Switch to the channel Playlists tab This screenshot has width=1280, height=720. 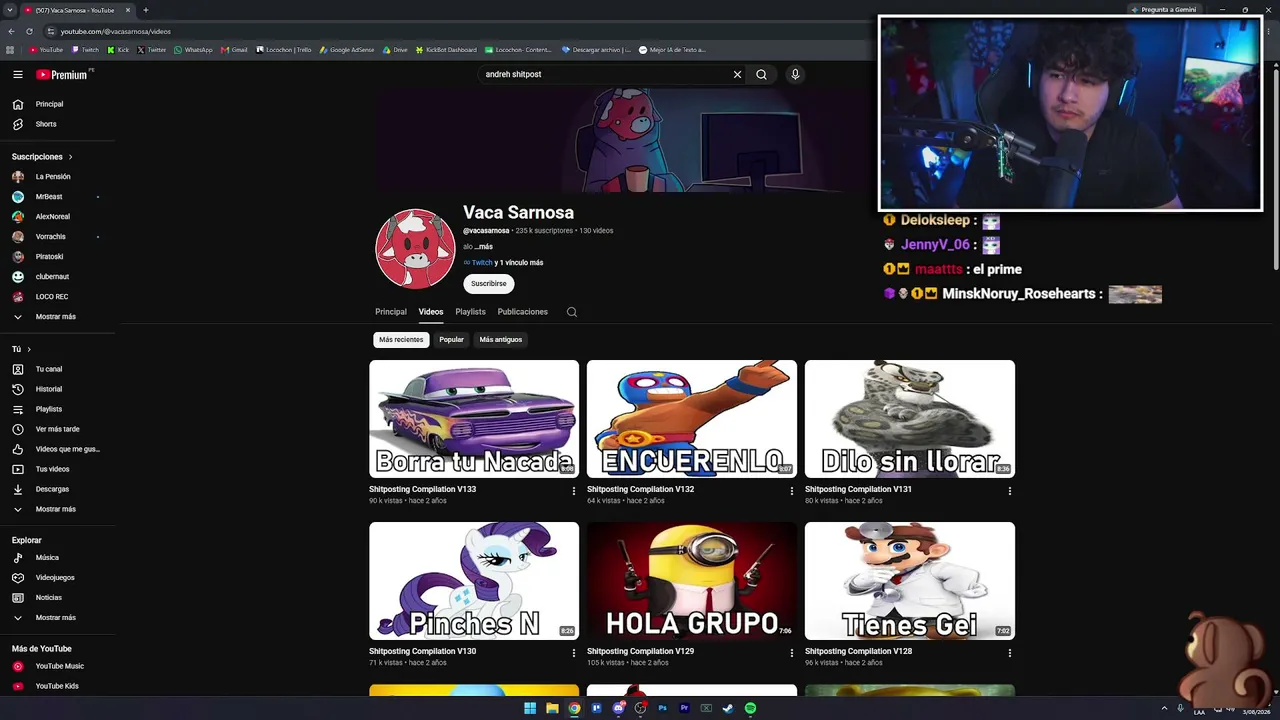point(470,312)
